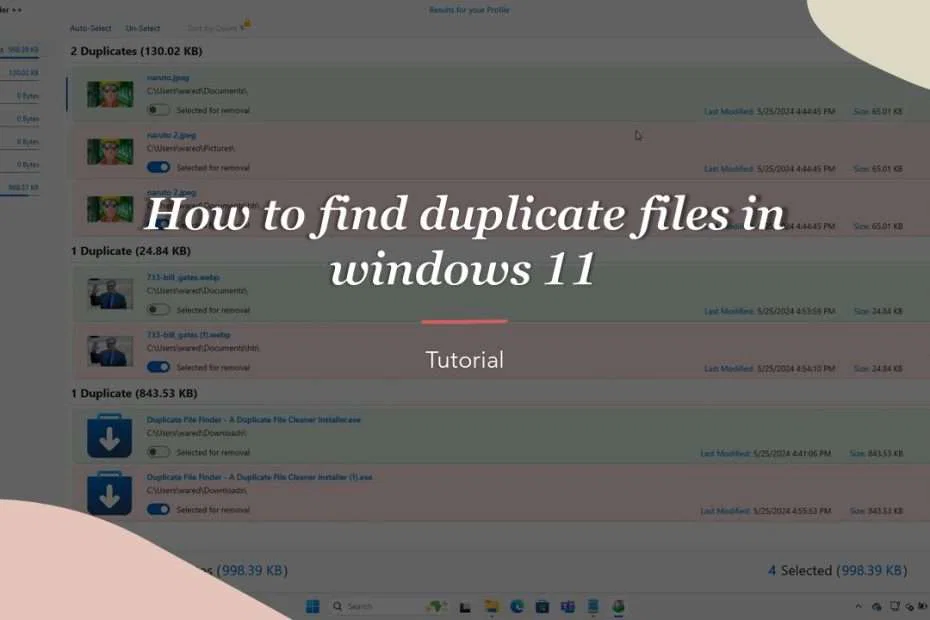The image size is (930, 620).
Task: Toggle Selected for removal on 733-bill_gates.webp
Action: click(x=158, y=310)
